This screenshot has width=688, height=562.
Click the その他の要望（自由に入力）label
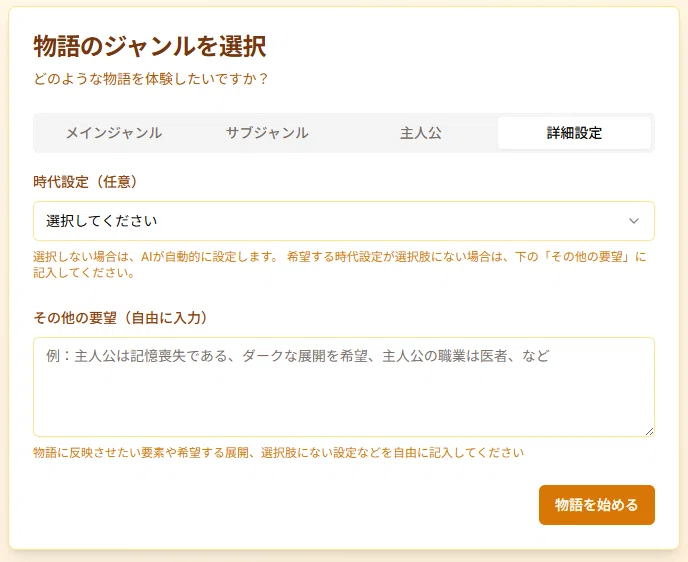pos(120,318)
